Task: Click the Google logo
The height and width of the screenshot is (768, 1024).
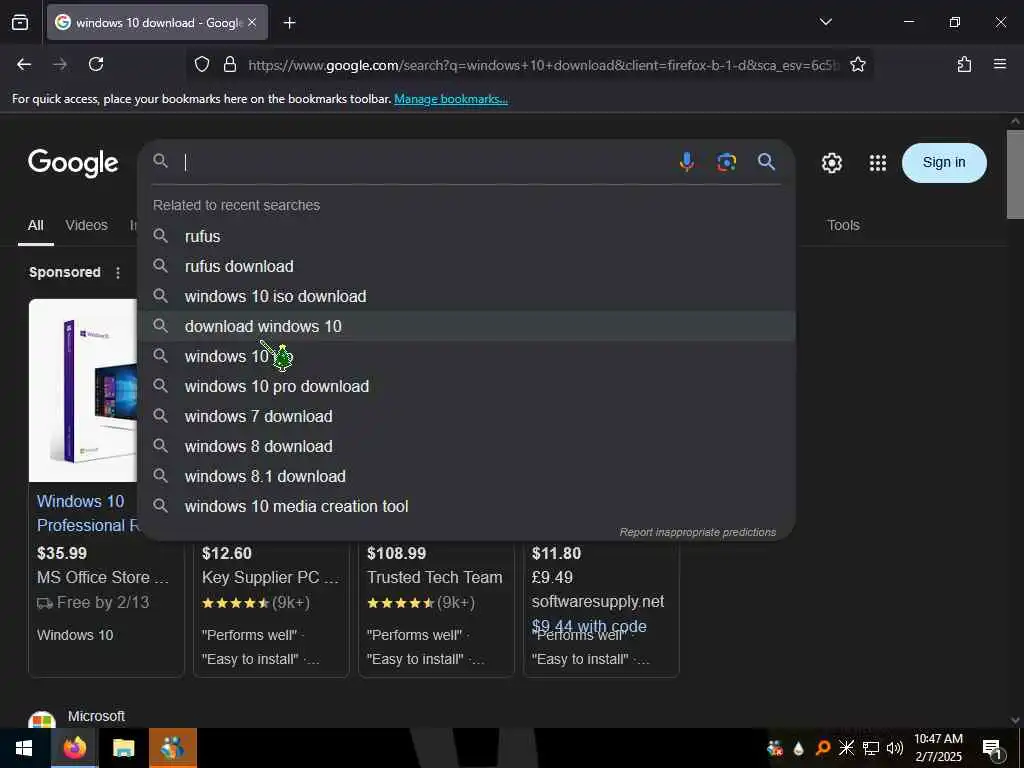Action: 73,163
